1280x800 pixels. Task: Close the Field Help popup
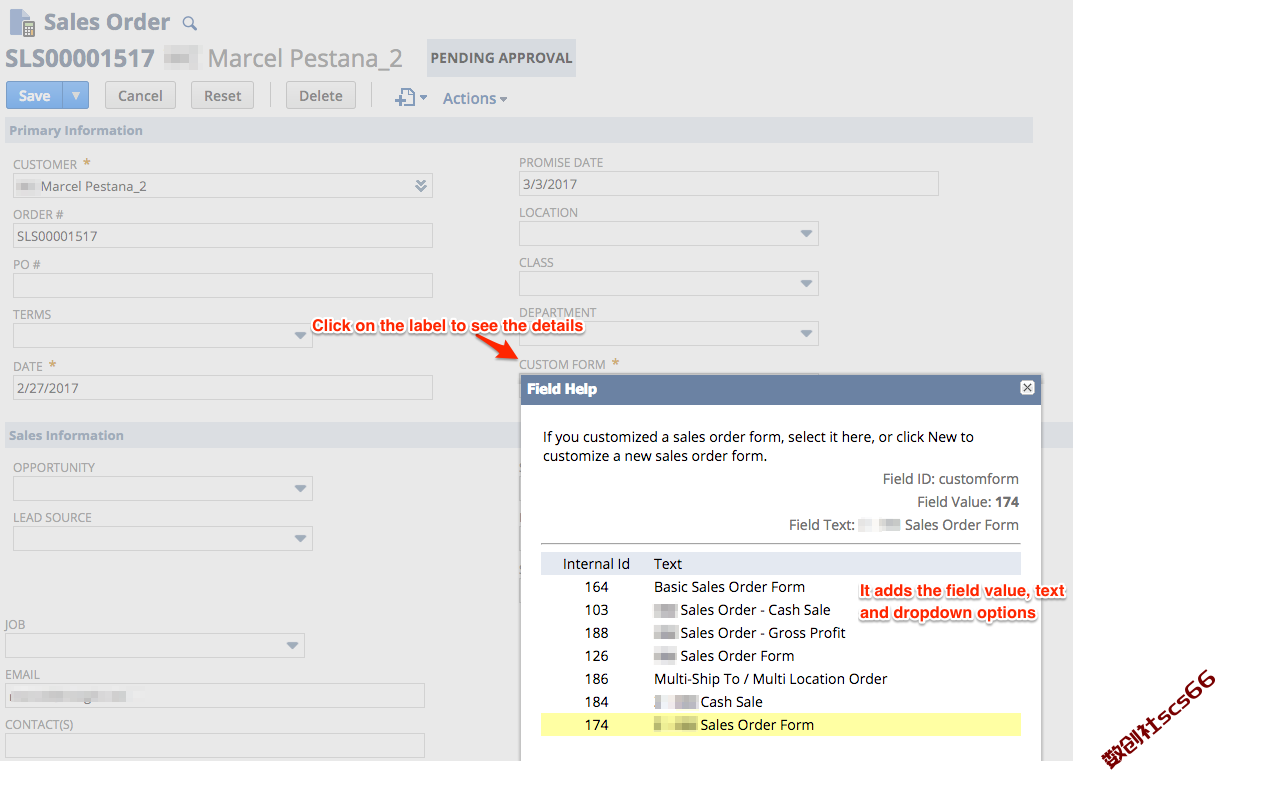pyautogui.click(x=1027, y=388)
